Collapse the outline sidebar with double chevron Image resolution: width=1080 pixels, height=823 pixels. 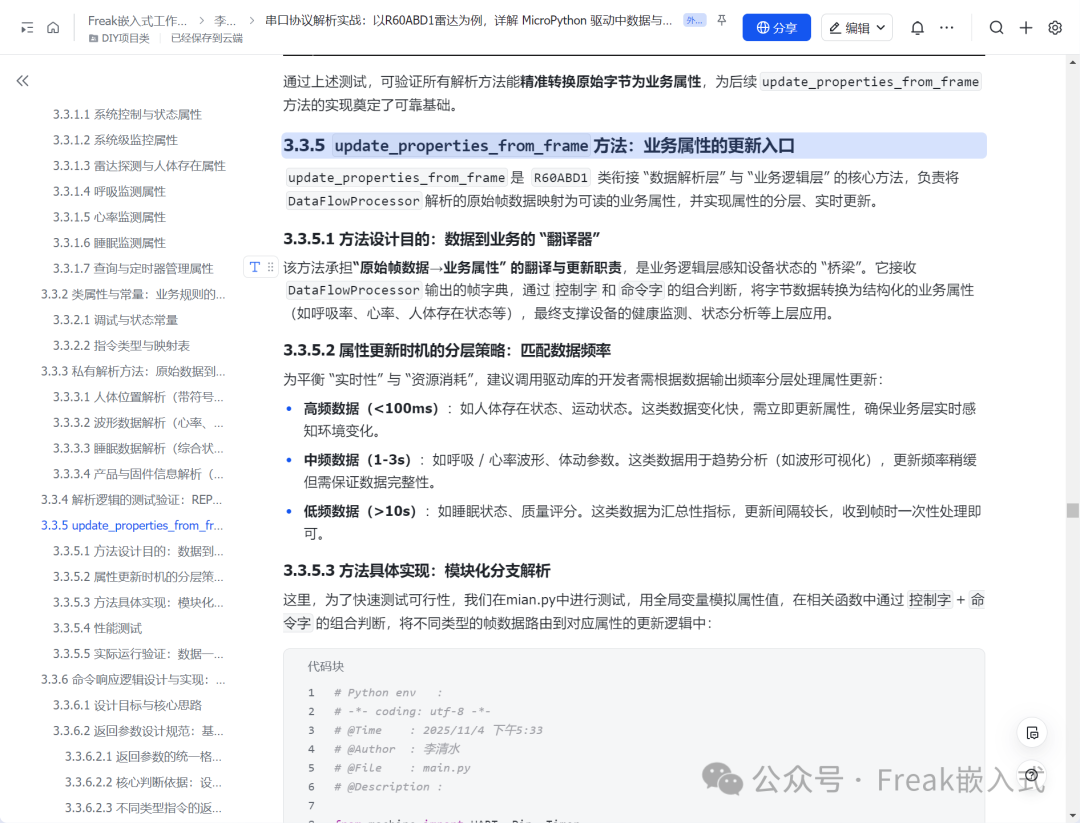click(23, 81)
